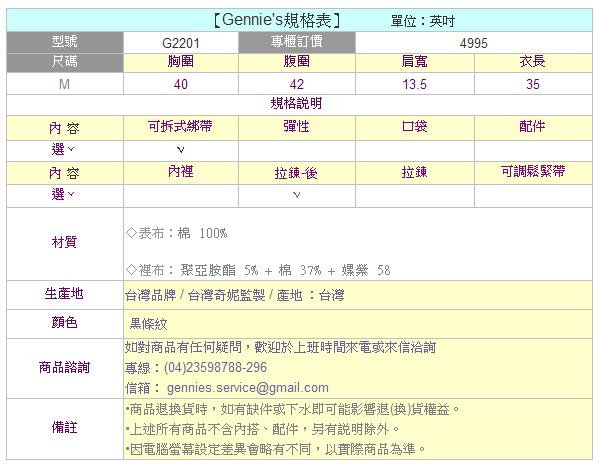Click the title 【Gennie's規格表】
The width and height of the screenshot is (600, 468).
277,20
